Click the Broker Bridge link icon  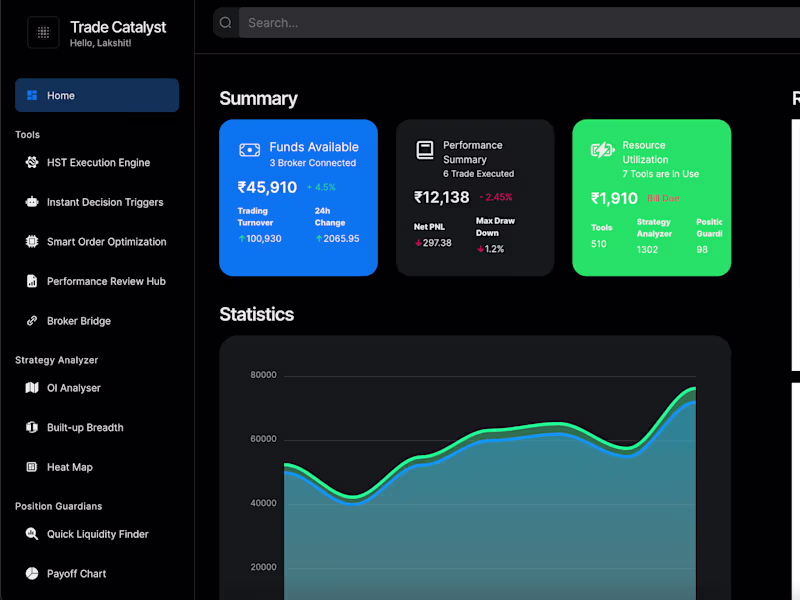click(x=32, y=320)
